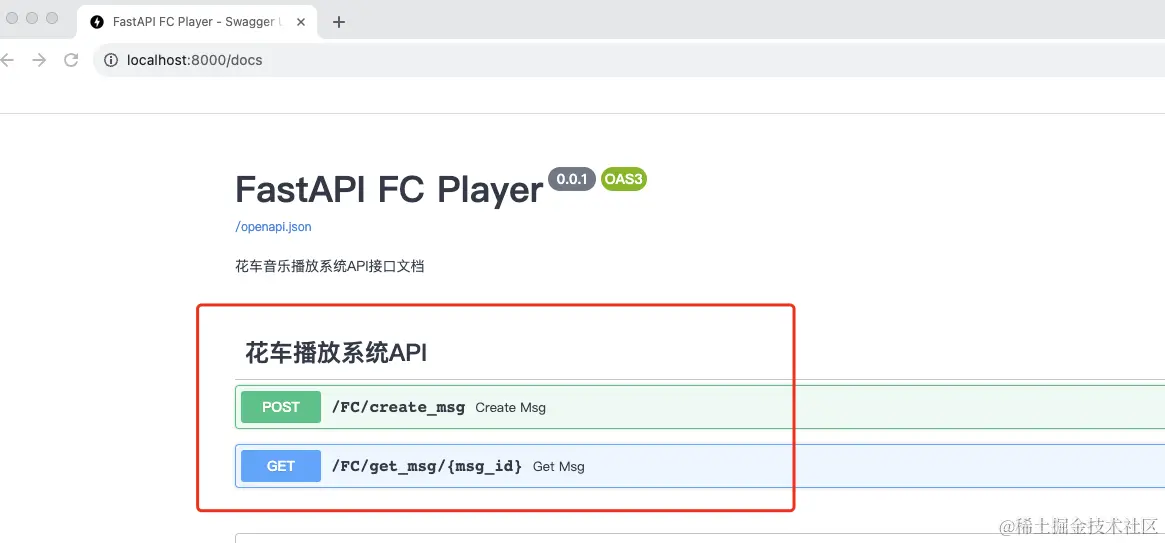This screenshot has height=543, width=1165.
Task: Click the 花车音乐播放系统API接口文档 description
Action: point(330,266)
